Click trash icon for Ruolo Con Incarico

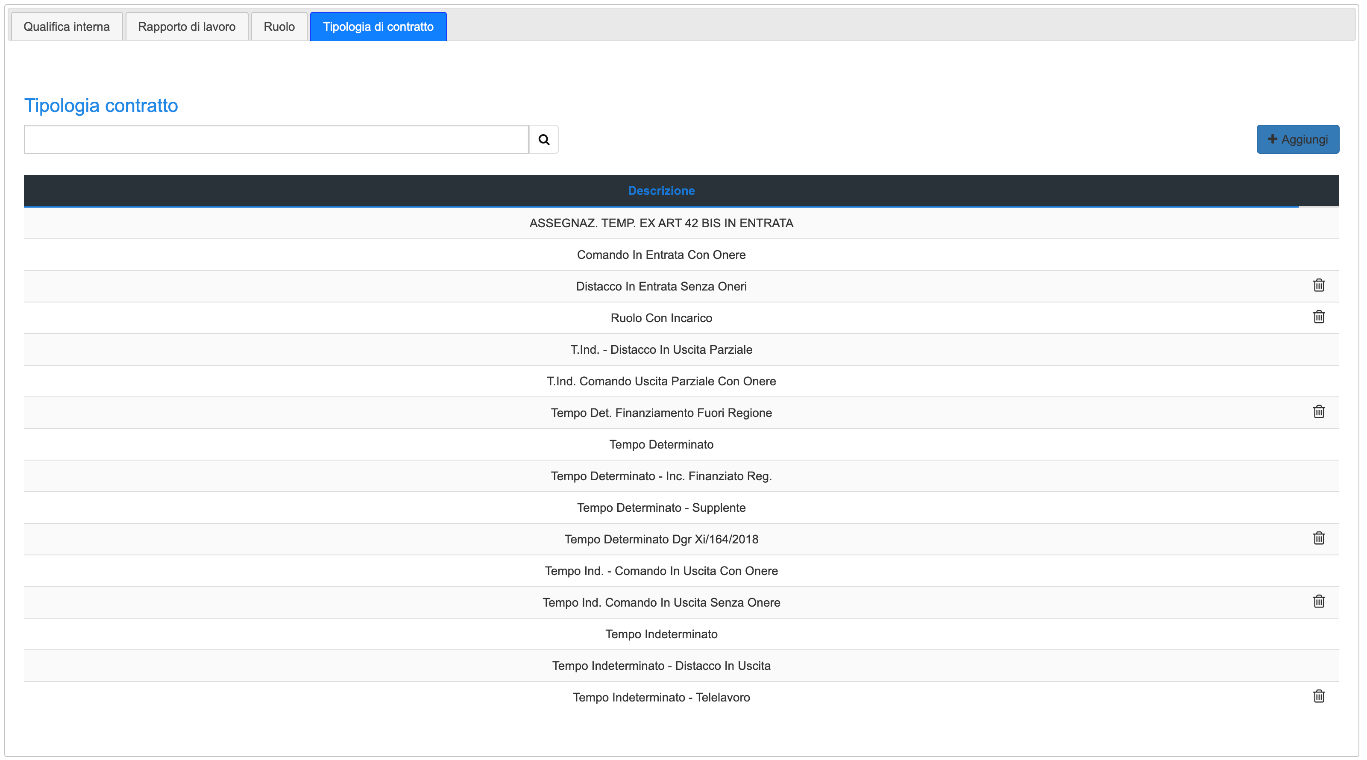pos(1318,317)
